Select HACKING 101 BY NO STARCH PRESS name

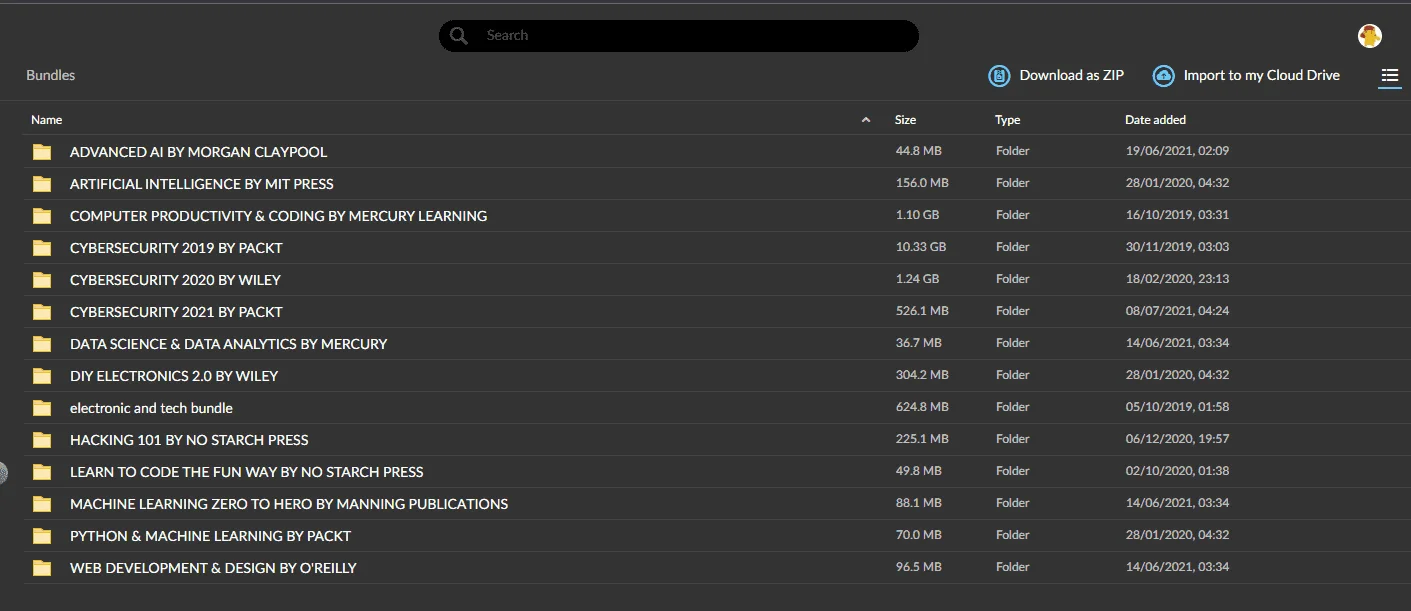pyautogui.click(x=189, y=440)
